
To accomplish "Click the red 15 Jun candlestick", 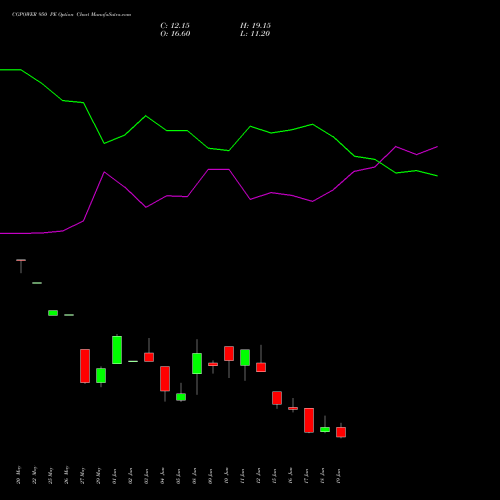I will [x=277, y=398].
